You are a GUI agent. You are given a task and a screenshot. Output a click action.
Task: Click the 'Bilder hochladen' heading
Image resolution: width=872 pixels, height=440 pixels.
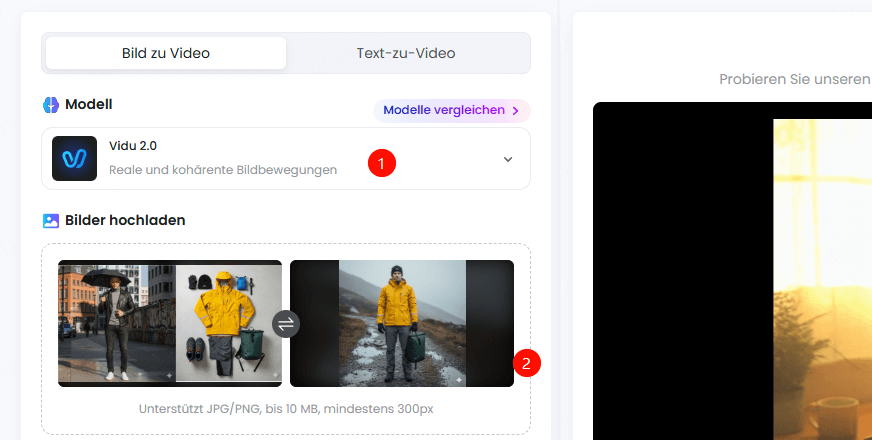click(125, 220)
